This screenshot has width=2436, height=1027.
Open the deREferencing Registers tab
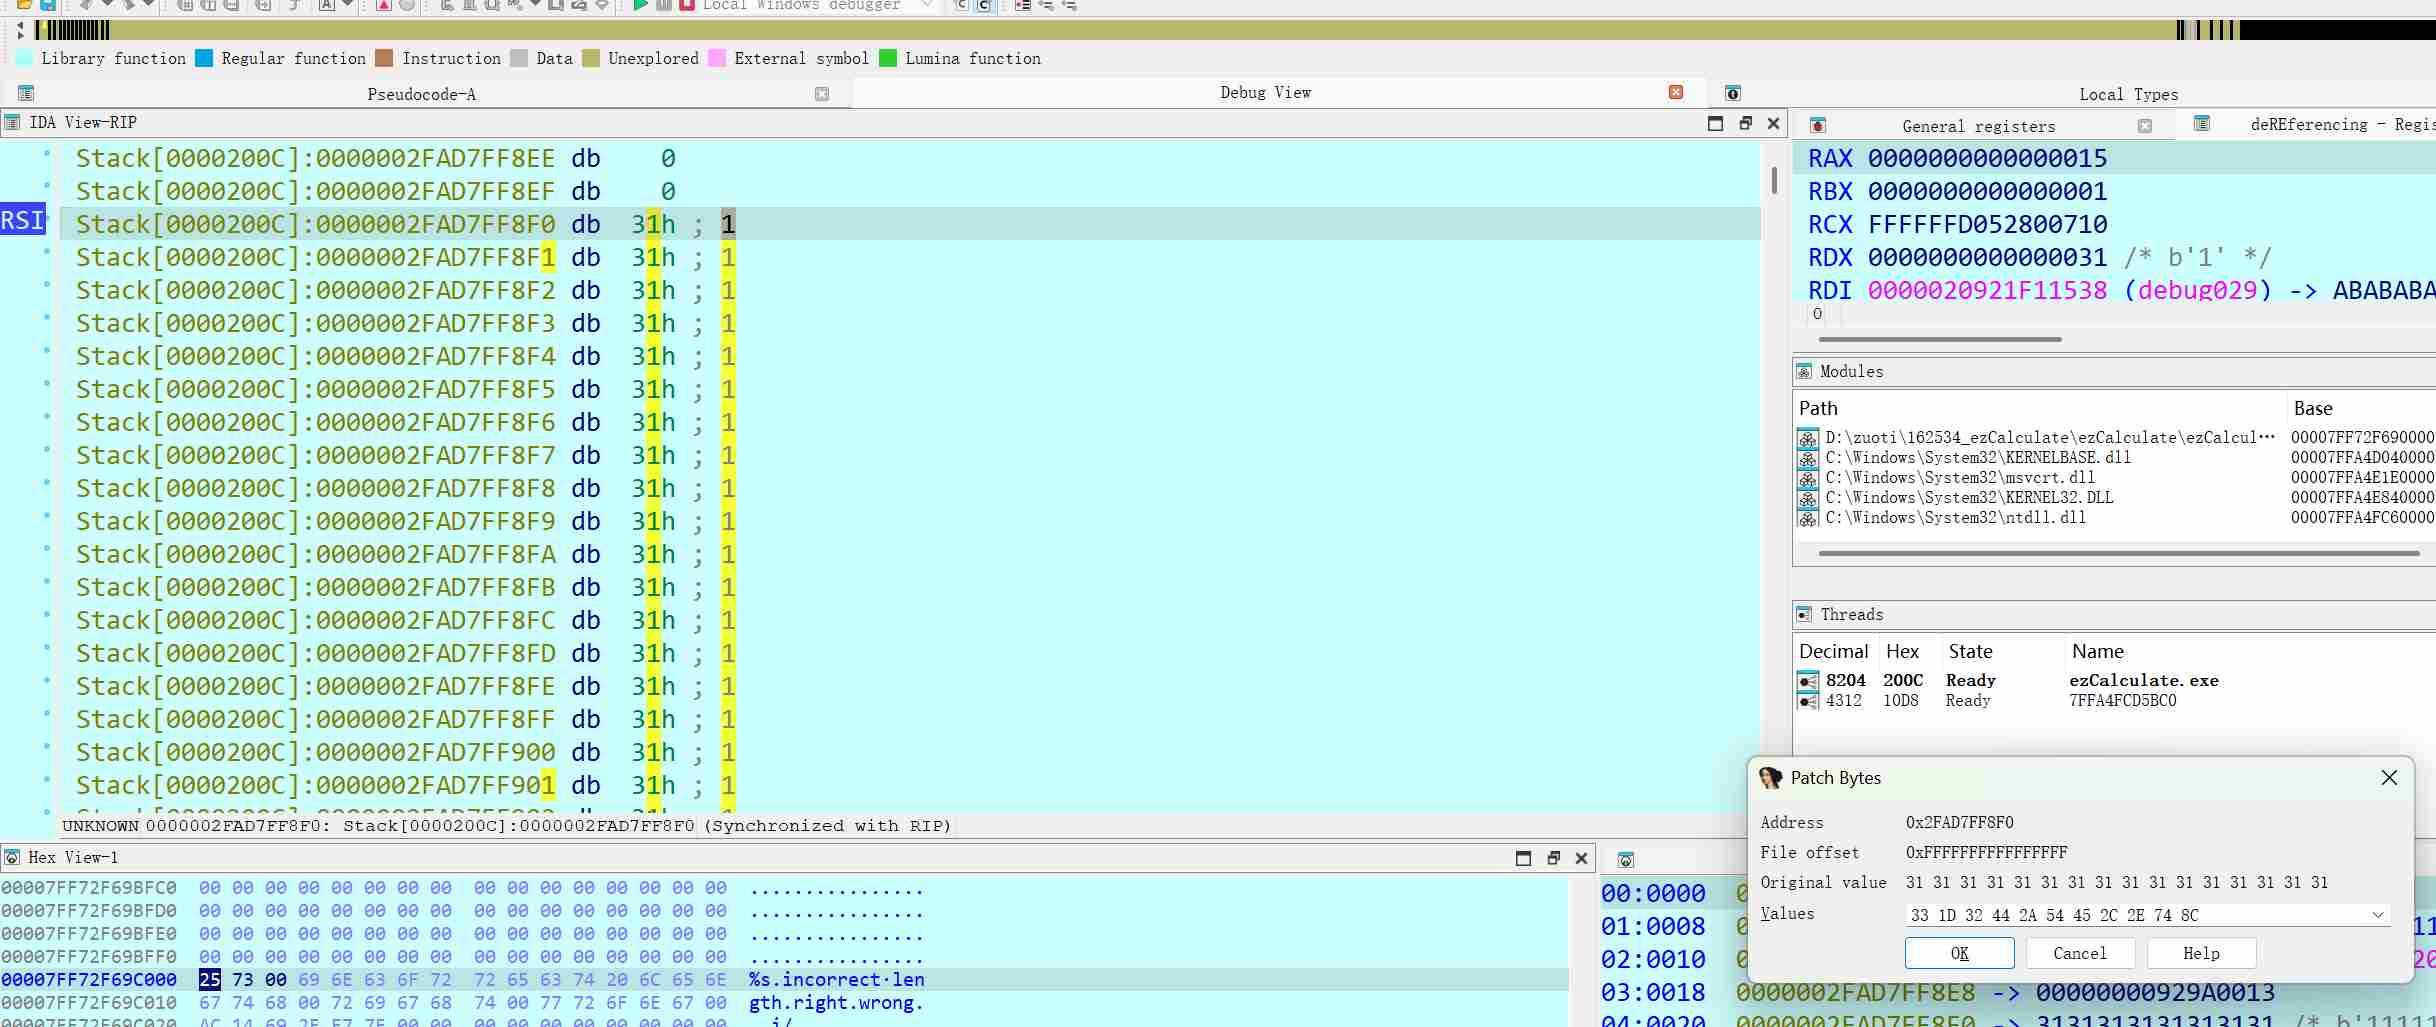[2330, 125]
